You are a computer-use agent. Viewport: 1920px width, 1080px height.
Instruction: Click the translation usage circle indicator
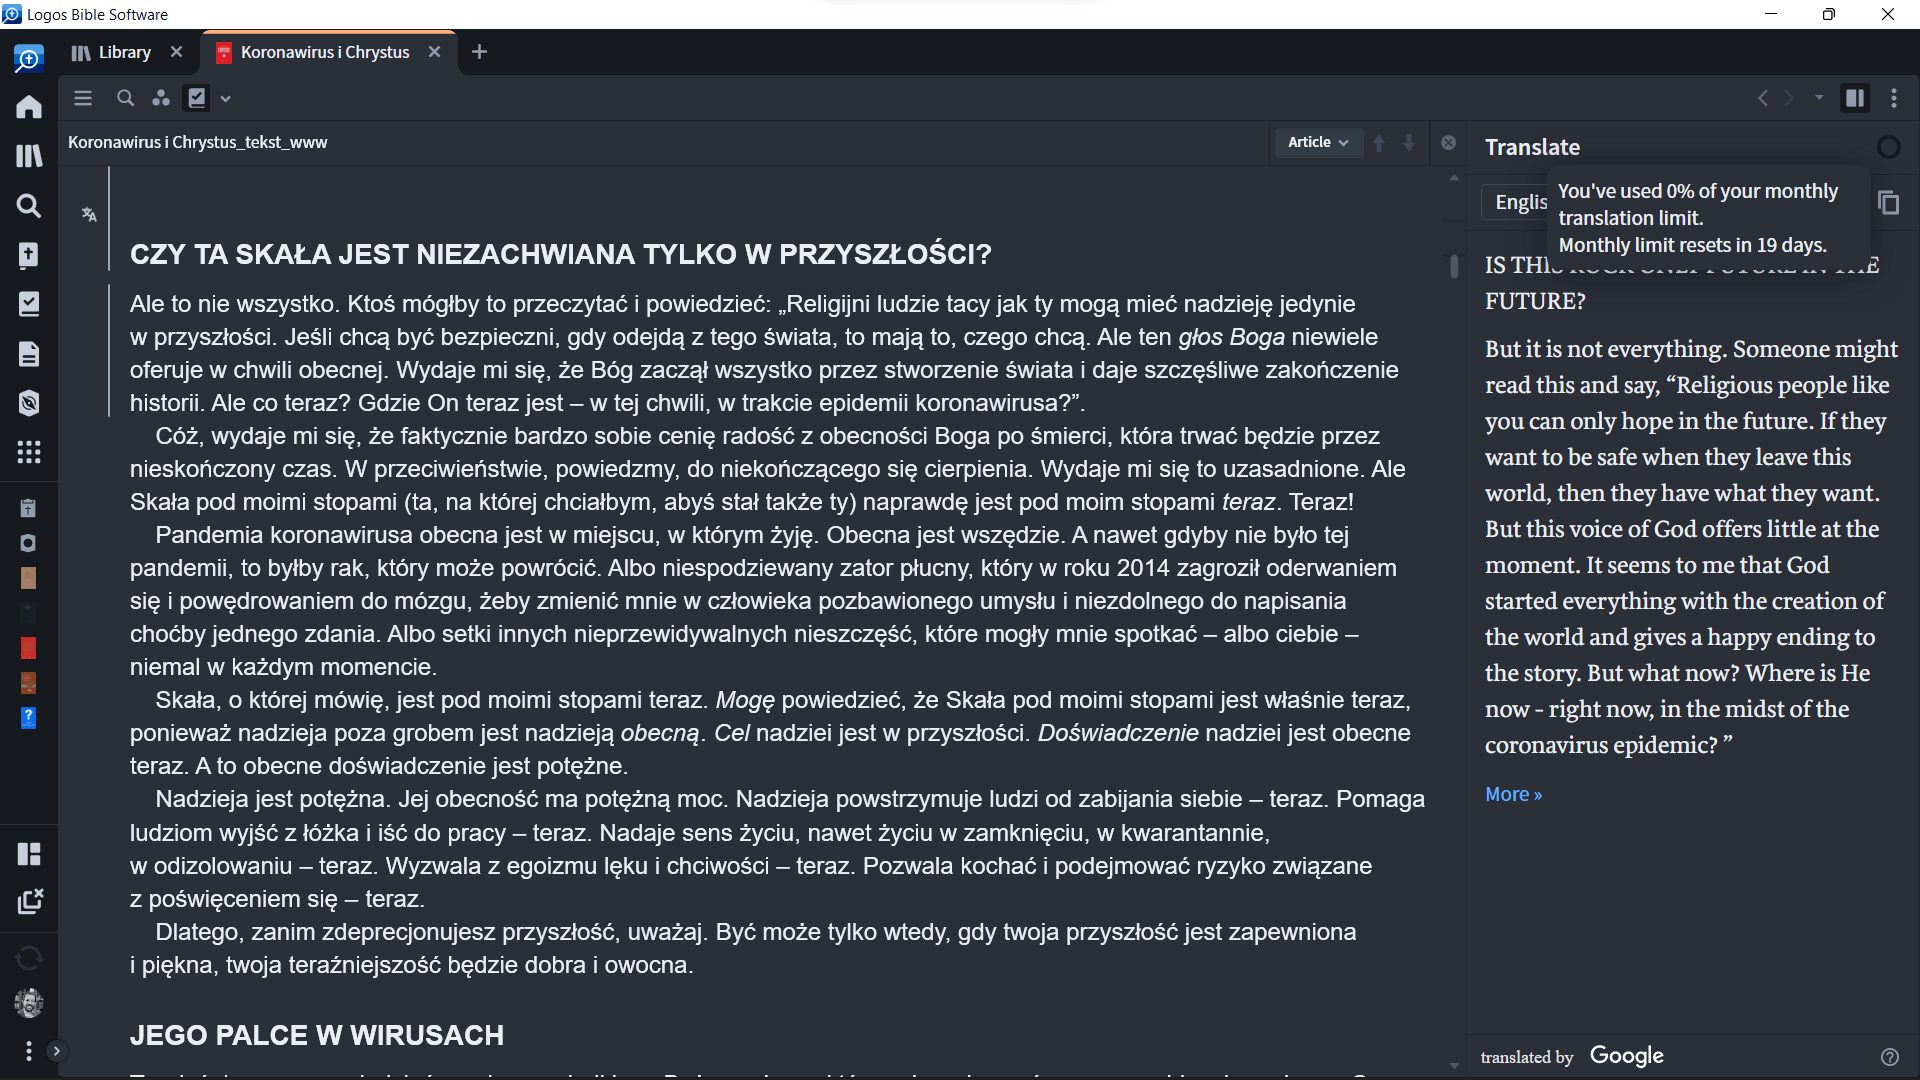click(x=1888, y=148)
